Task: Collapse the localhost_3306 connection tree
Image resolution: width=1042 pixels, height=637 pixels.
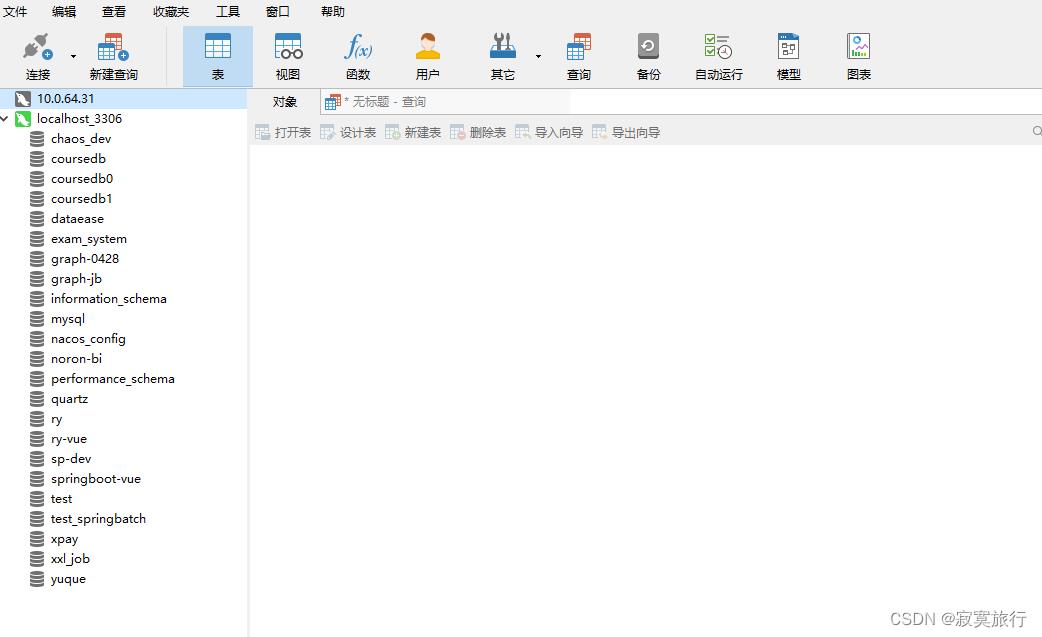Action: [x=6, y=119]
